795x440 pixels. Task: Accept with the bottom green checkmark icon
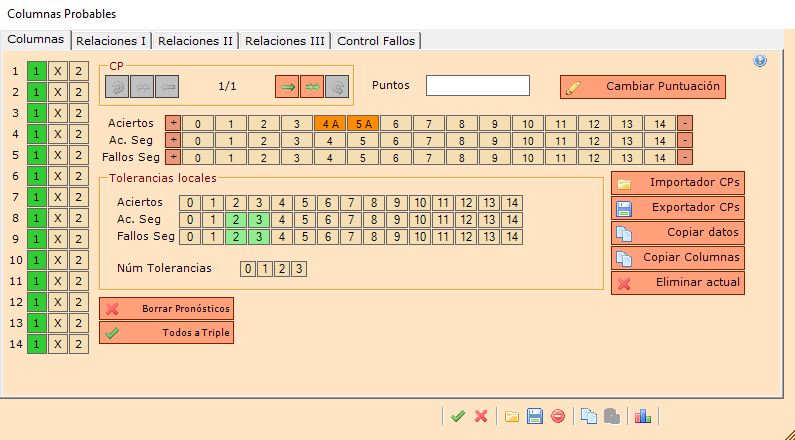click(x=457, y=416)
